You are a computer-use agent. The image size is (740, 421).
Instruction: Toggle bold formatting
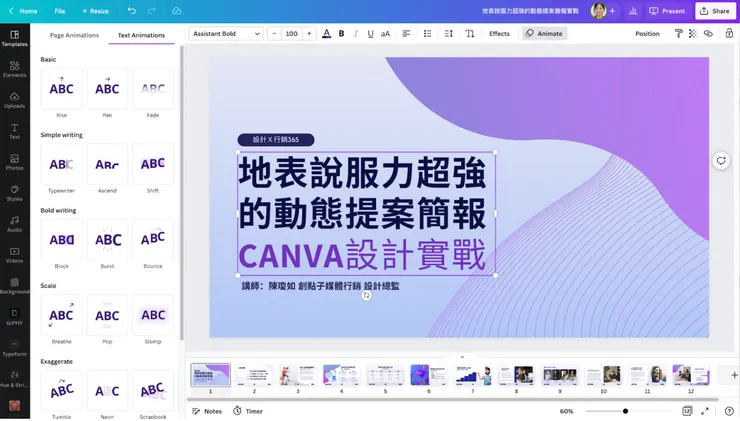coord(341,34)
